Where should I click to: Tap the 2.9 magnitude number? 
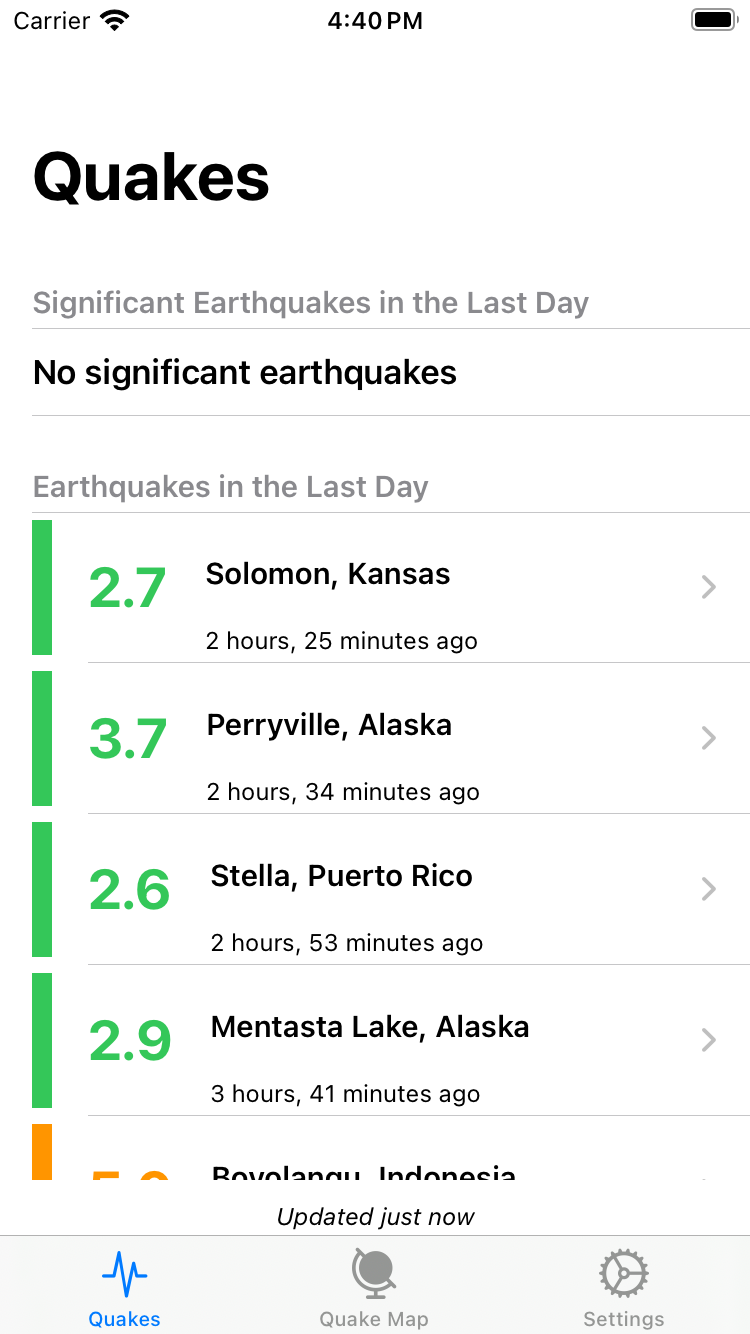point(130,1041)
